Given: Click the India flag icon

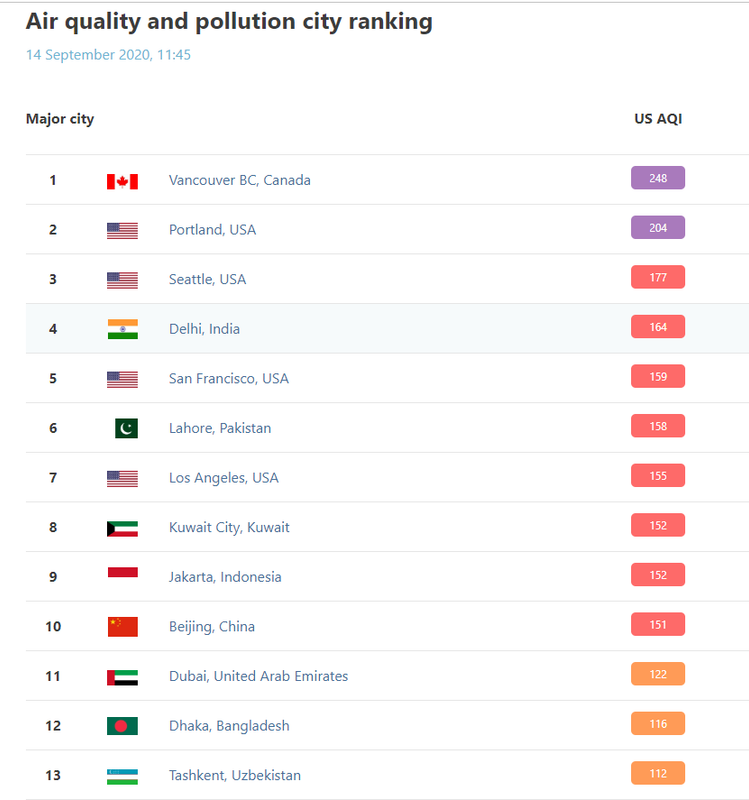Looking at the screenshot, I should coord(122,329).
